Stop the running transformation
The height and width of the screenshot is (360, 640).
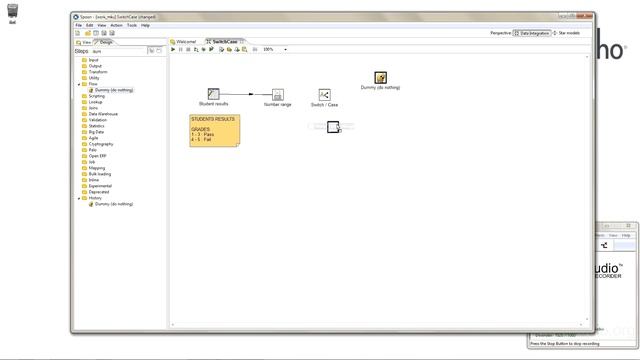click(188, 49)
